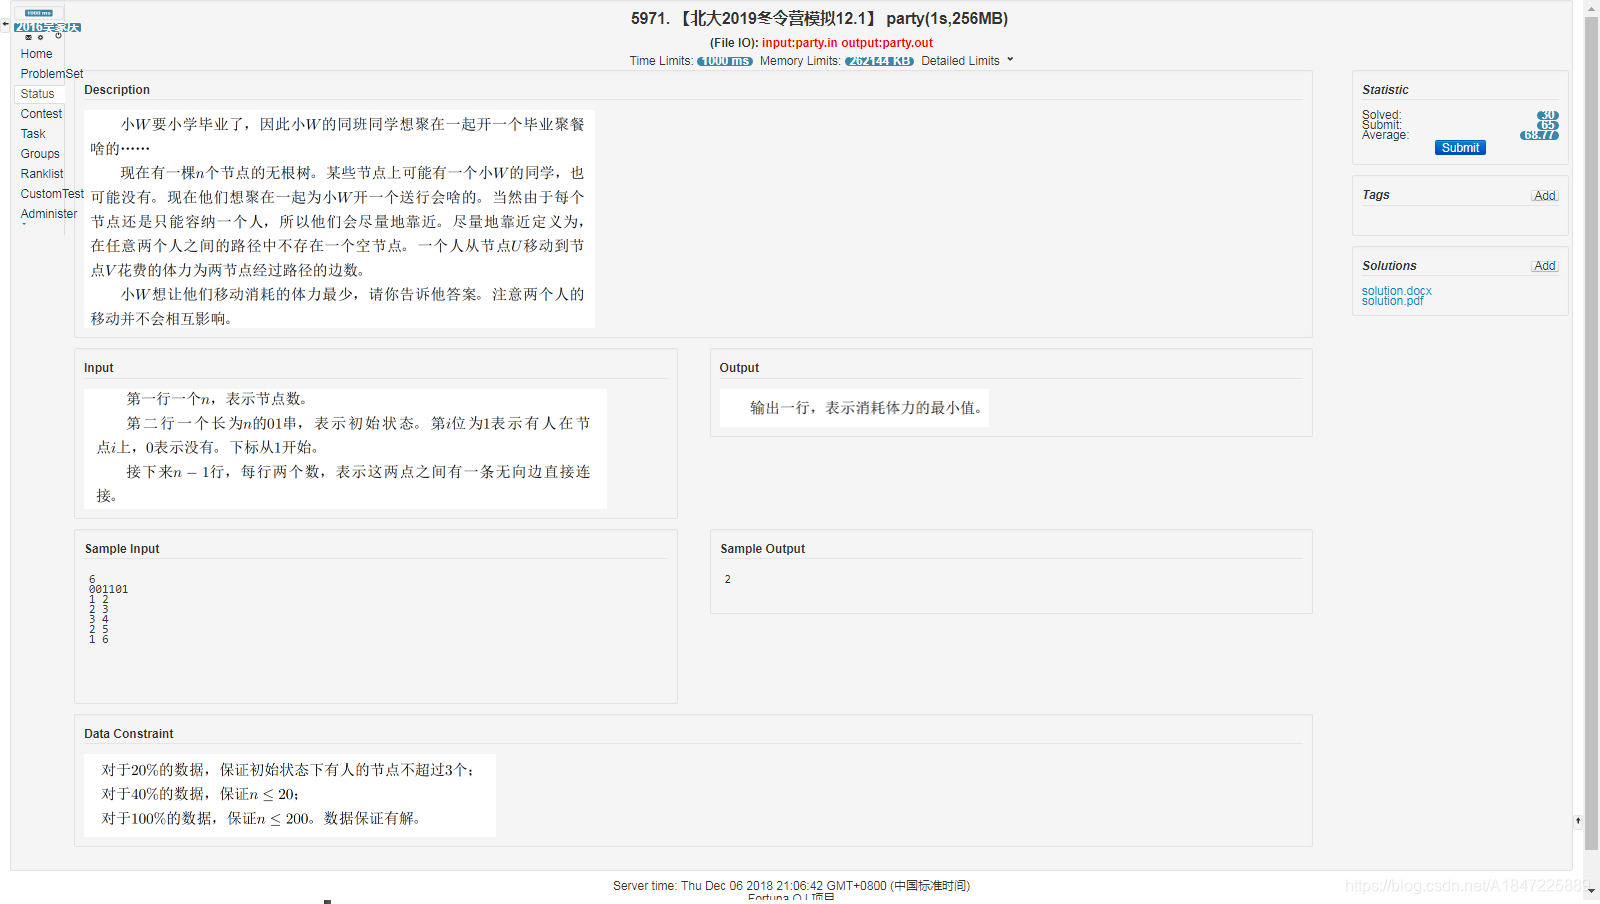1600x904 pixels.
Task: Select the Status sidebar item
Action: 38,94
